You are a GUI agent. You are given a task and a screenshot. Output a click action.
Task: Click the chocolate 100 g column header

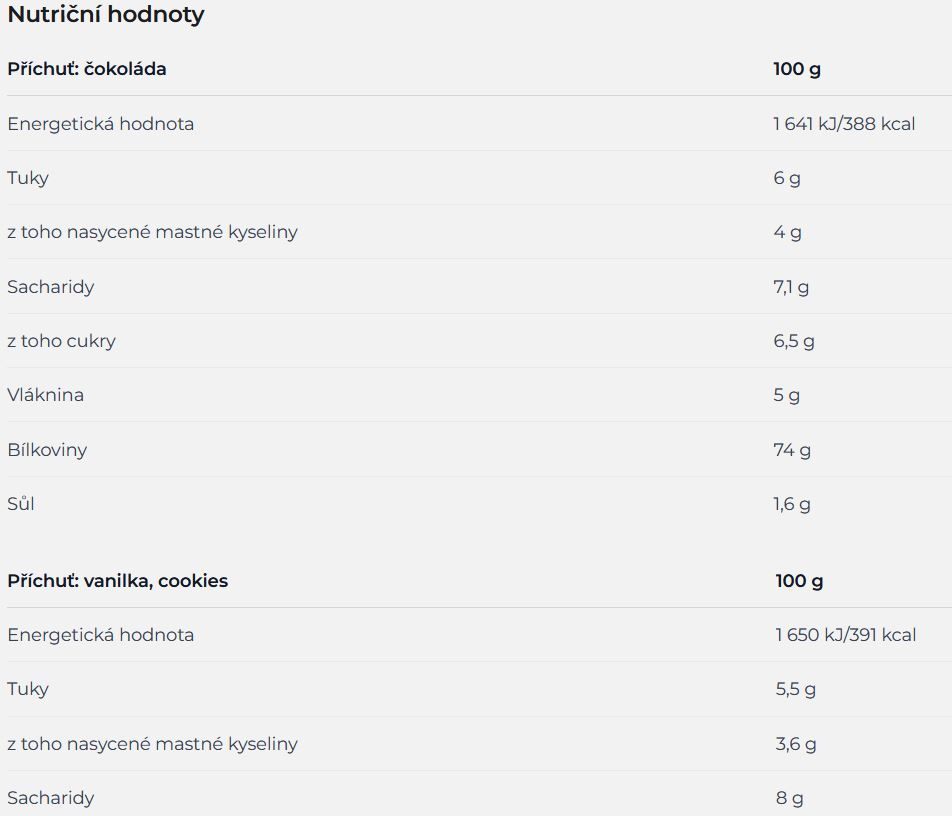point(797,69)
